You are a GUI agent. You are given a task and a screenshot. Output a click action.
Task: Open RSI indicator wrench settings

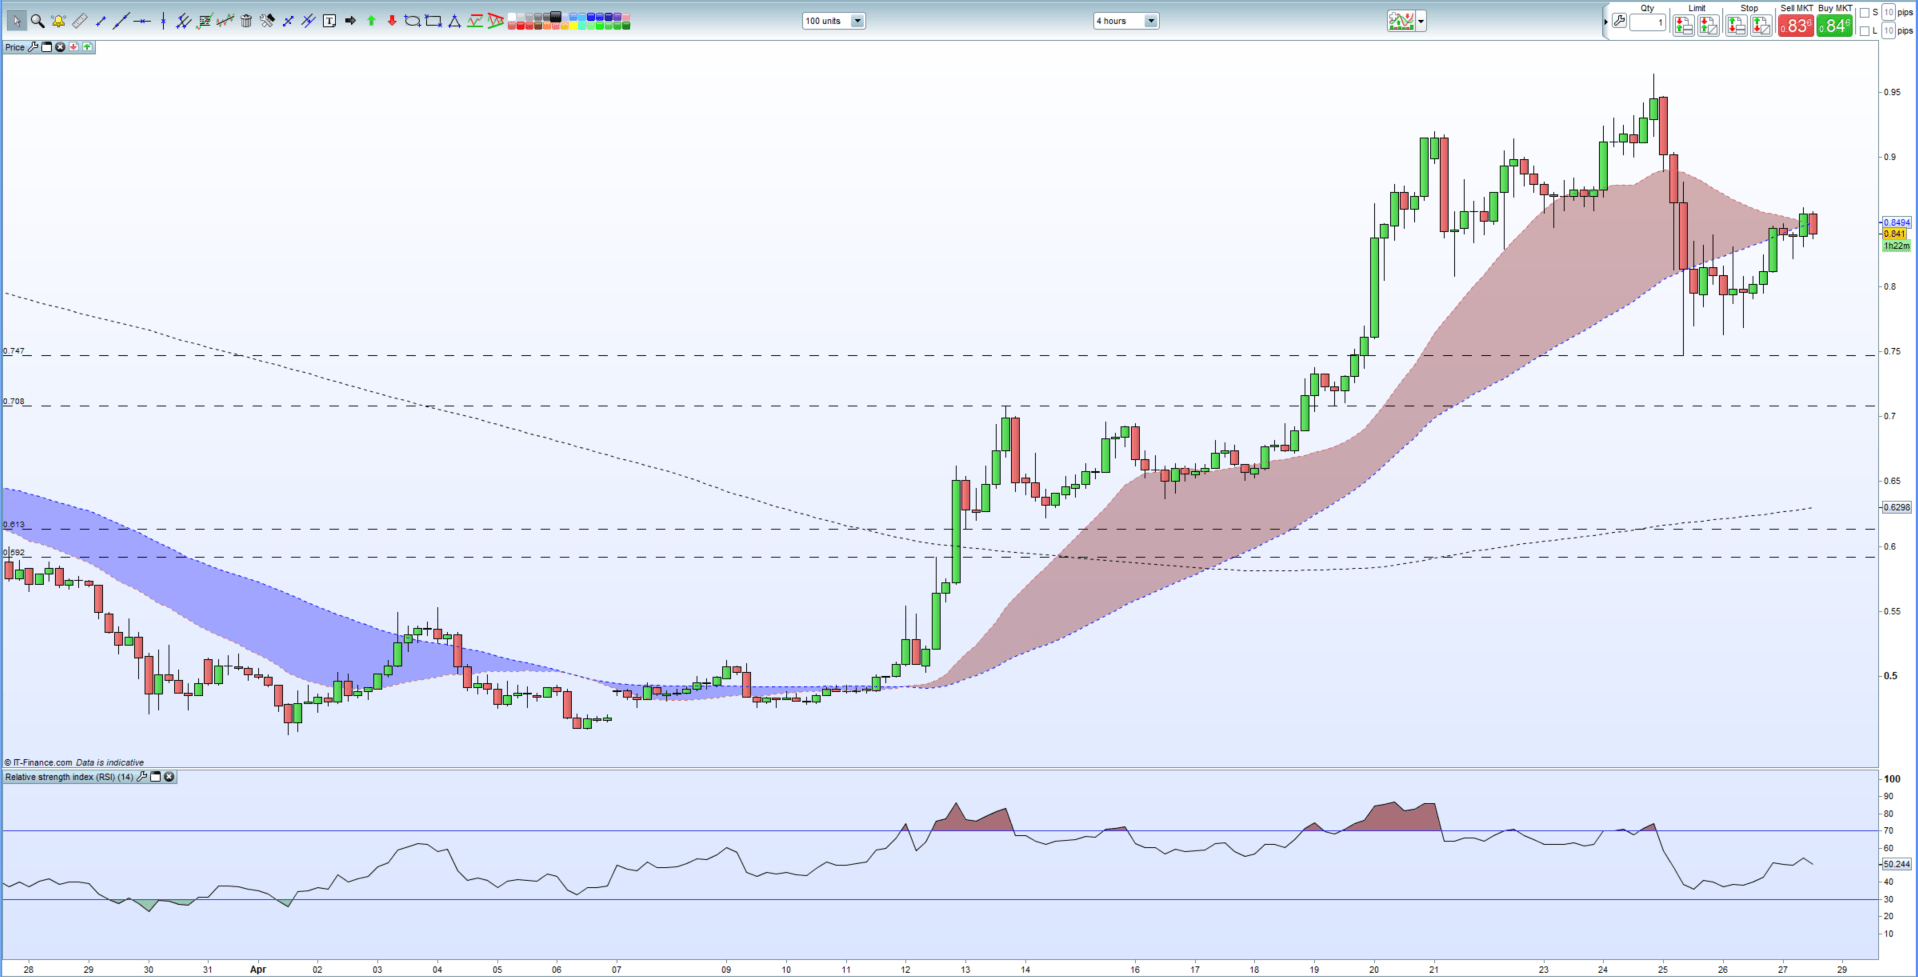point(142,777)
